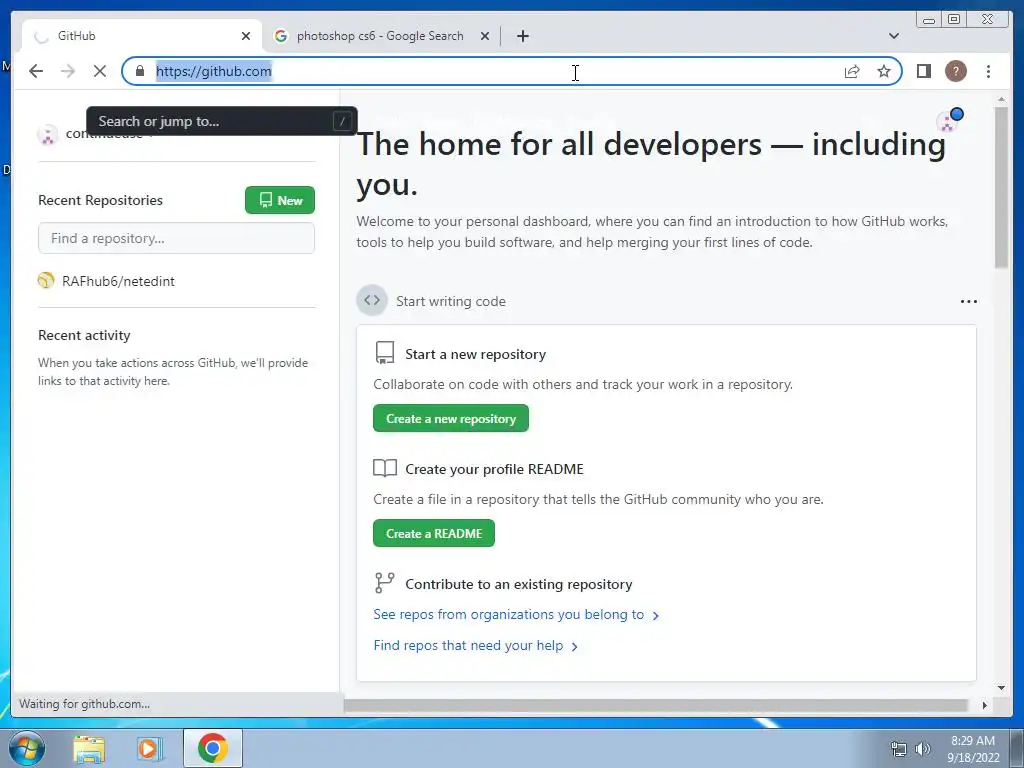Click the horizontal scrollbar at the bottom
Viewport: 1024px width, 768px height.
[x=655, y=705]
